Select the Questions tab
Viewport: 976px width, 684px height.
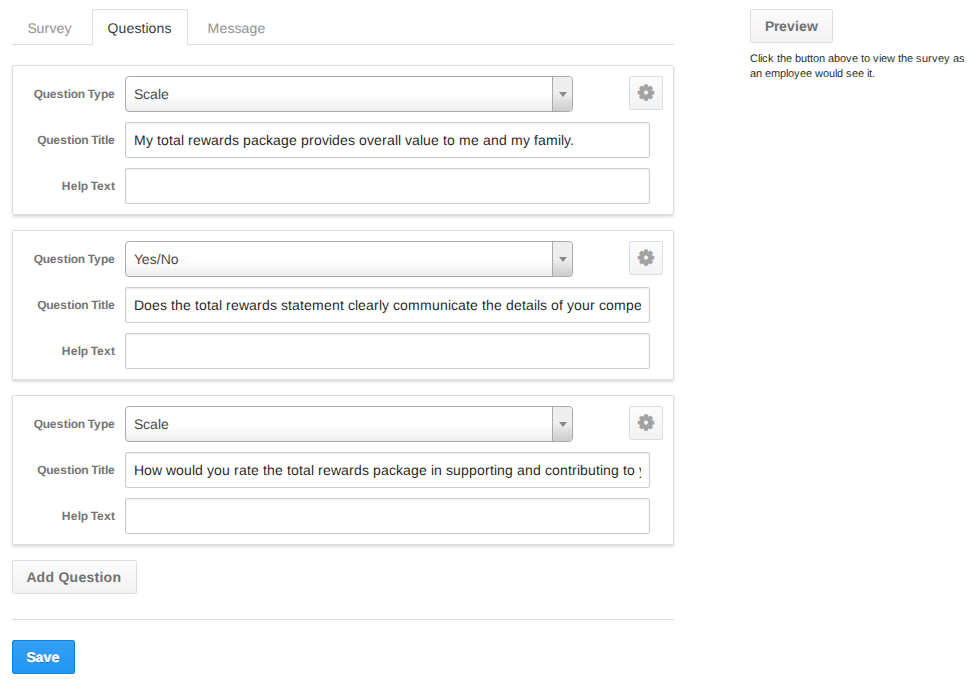click(x=139, y=28)
